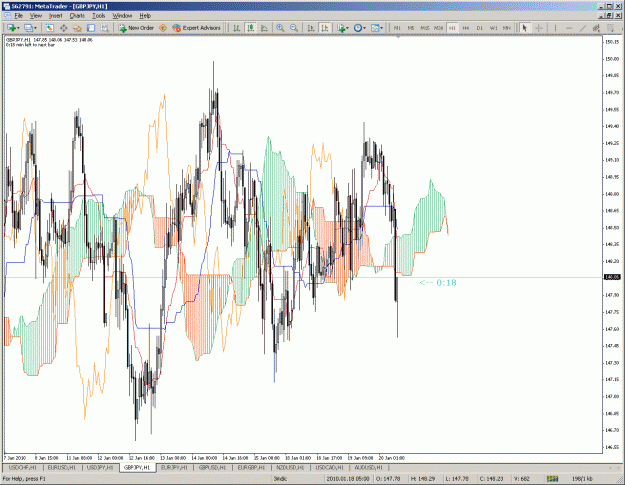
Task: Click the New Chart icon
Action: click(11, 28)
